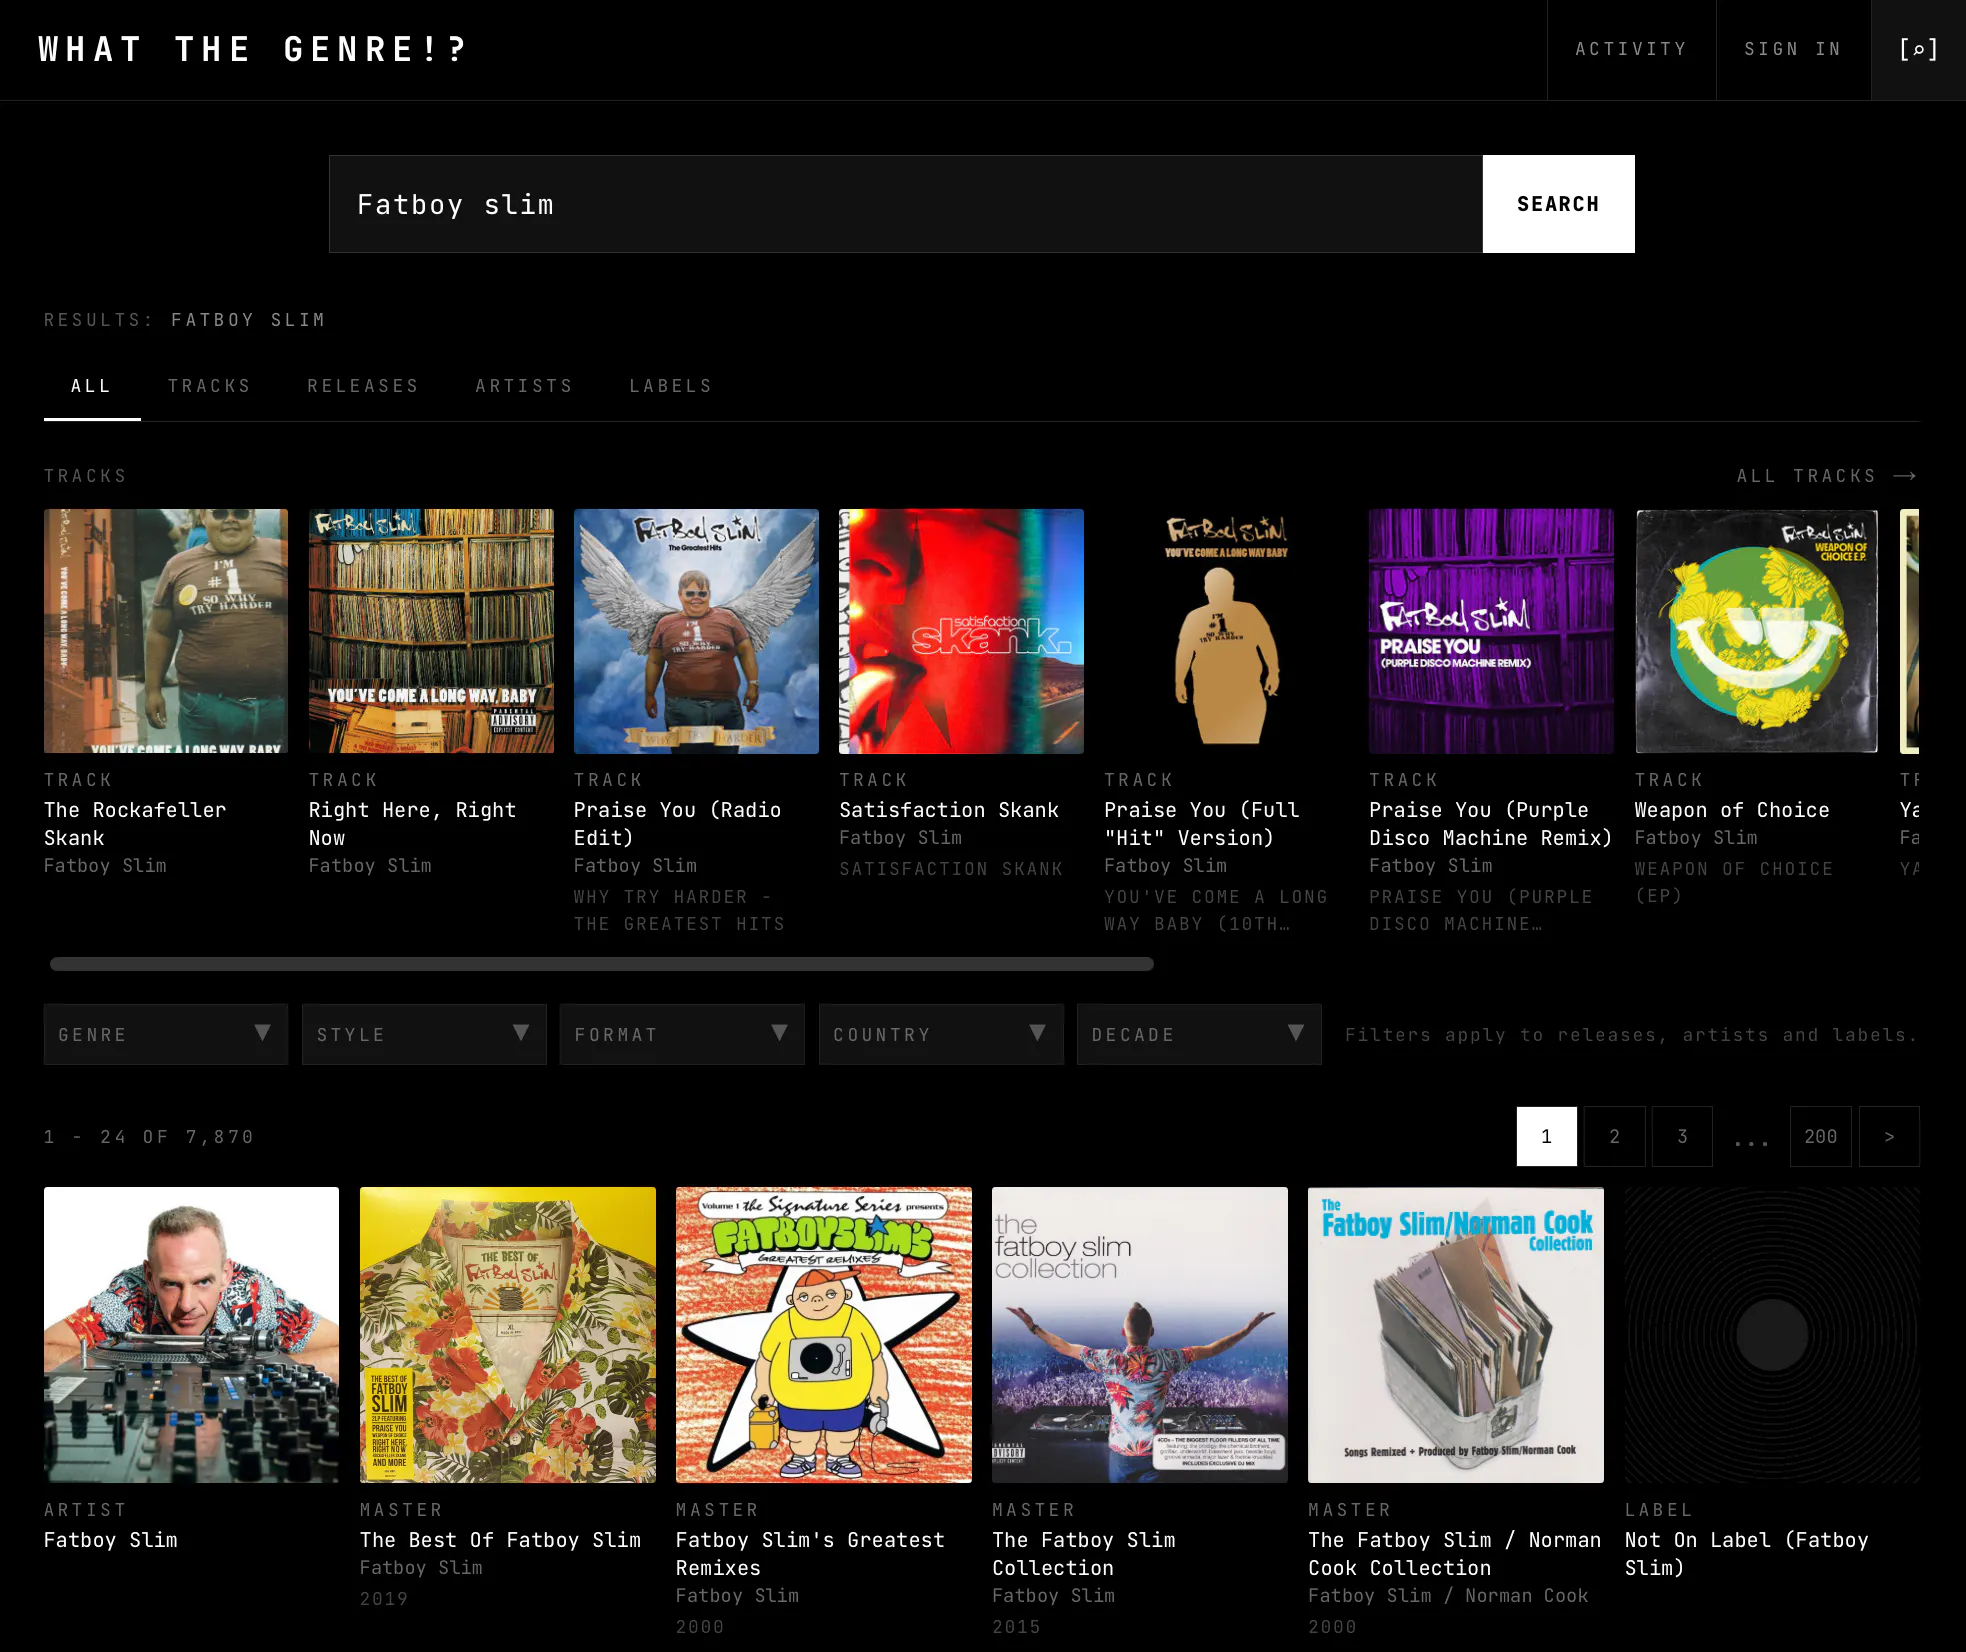Click the Sign In link
Viewport: 1966px width, 1652px height.
[1793, 49]
